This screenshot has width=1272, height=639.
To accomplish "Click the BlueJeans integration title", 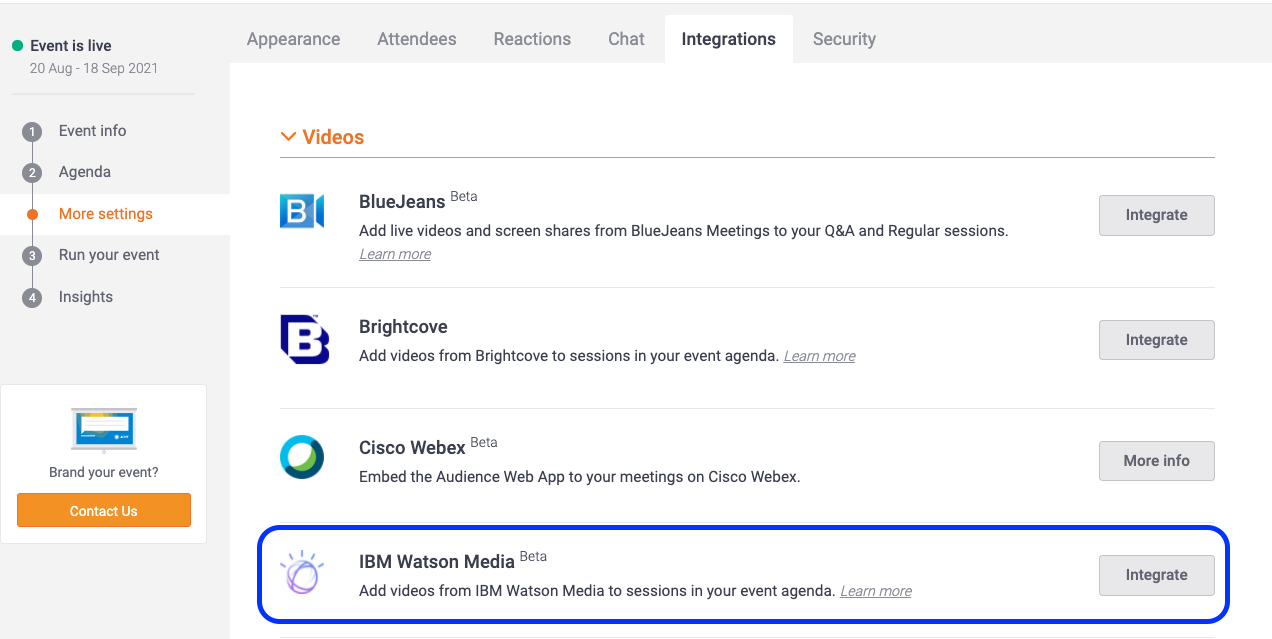I will point(402,202).
